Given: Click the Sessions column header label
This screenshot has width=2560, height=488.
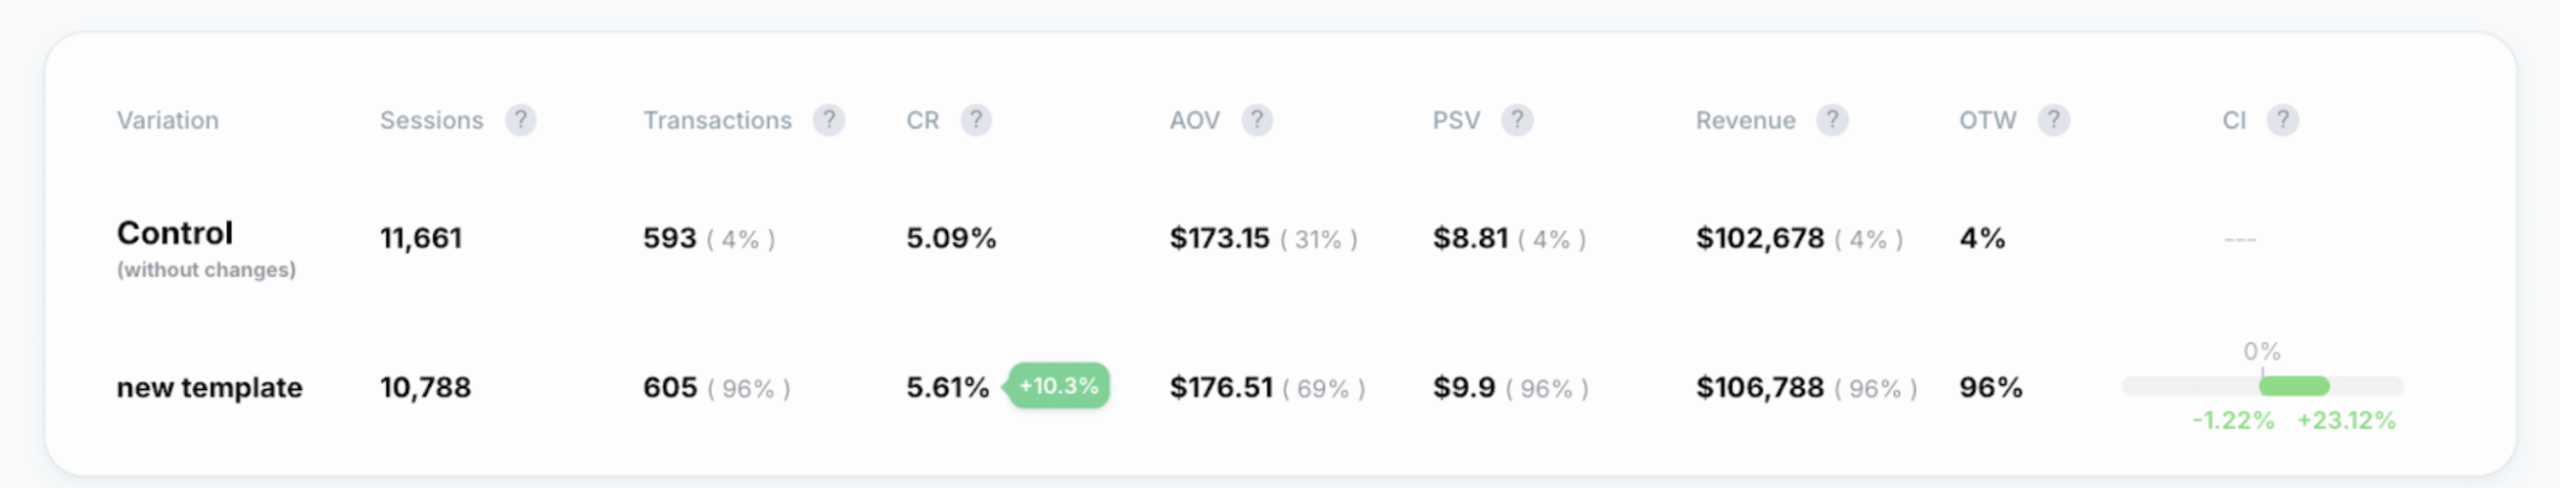Looking at the screenshot, I should click(431, 120).
